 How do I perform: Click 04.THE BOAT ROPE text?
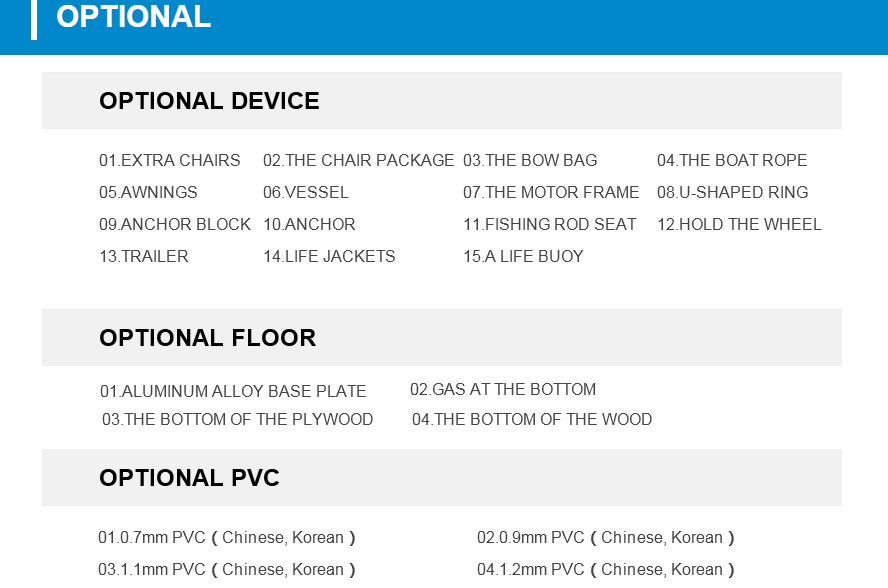[x=732, y=160]
